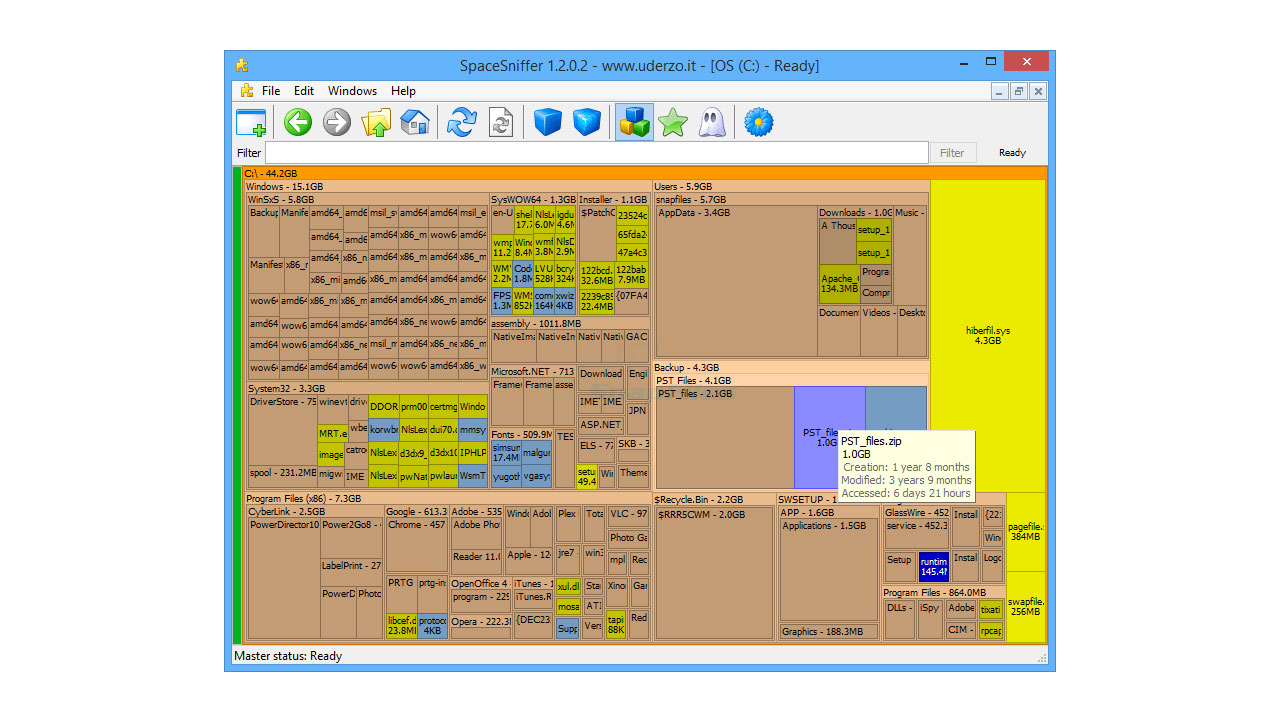Viewport: 1280px width, 720px height.
Task: Click the "Backup - 4.3GB" folder header
Action: coord(791,368)
